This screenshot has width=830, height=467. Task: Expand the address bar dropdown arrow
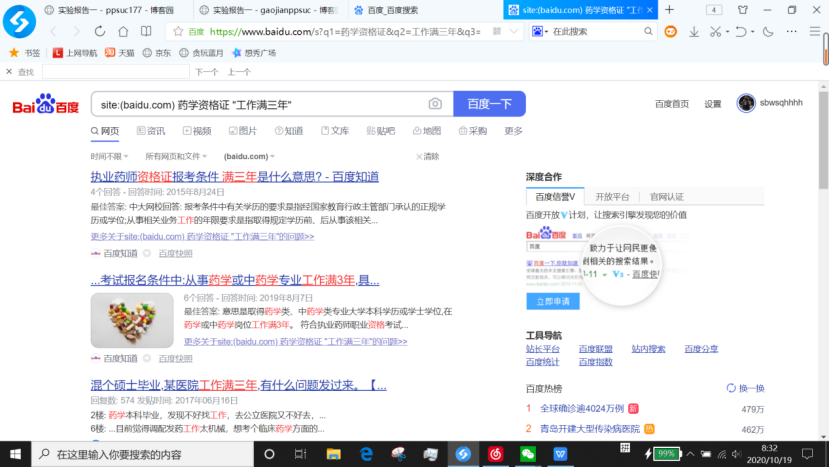tap(513, 32)
